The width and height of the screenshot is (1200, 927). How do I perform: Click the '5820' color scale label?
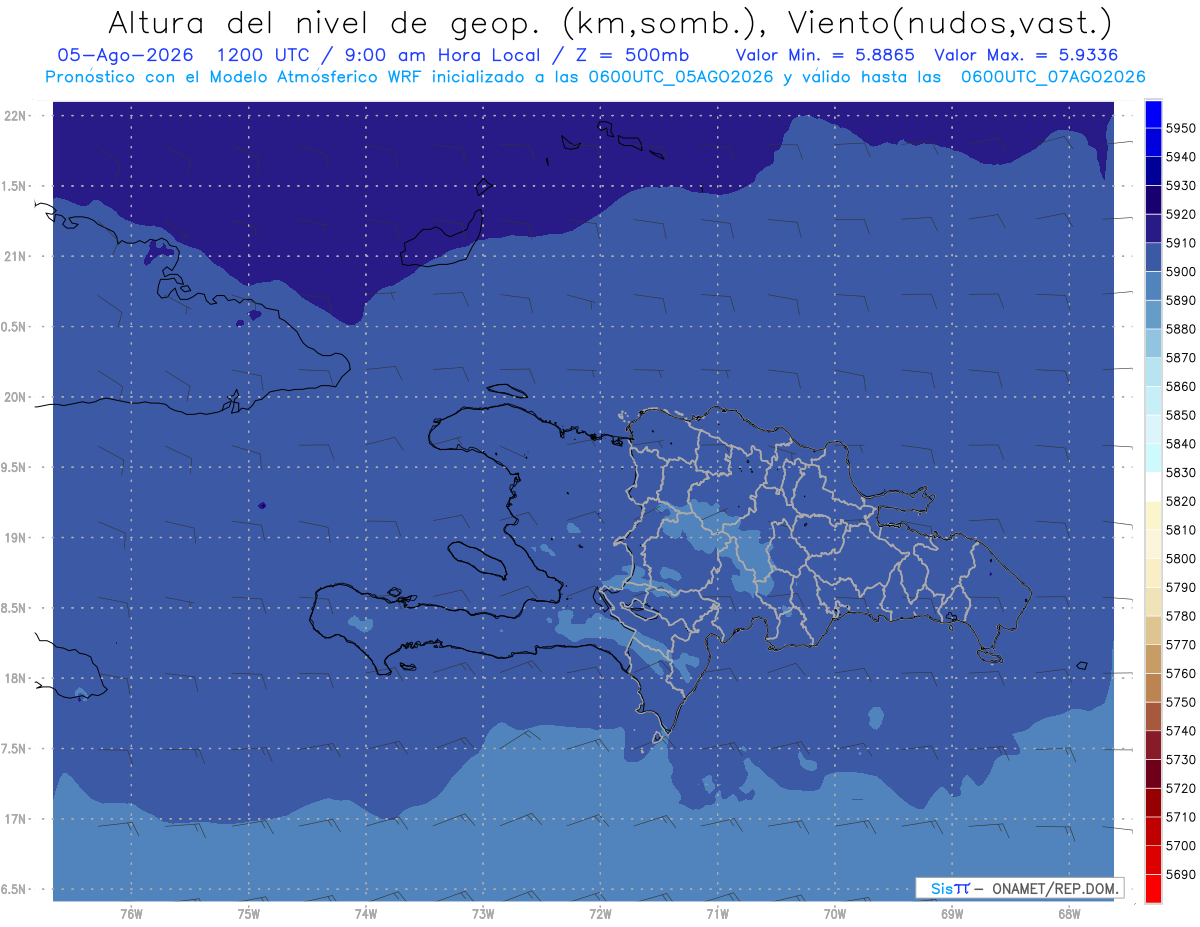pos(1181,501)
